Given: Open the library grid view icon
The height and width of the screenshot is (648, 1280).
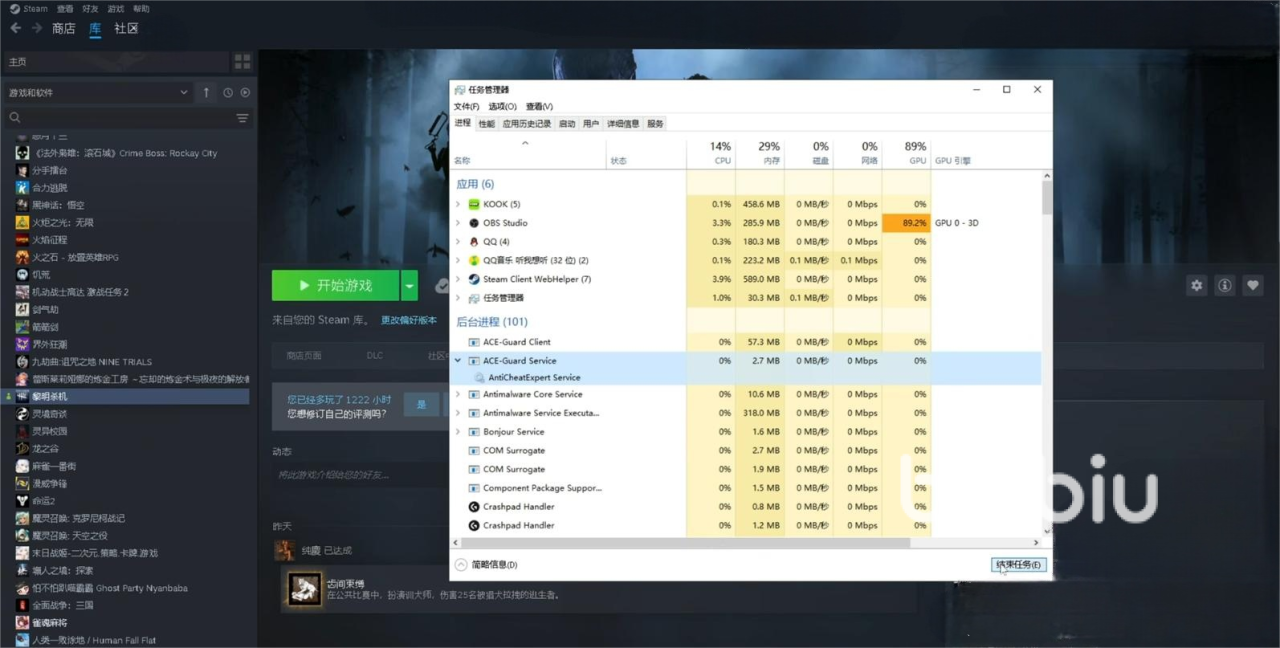Looking at the screenshot, I should [242, 62].
